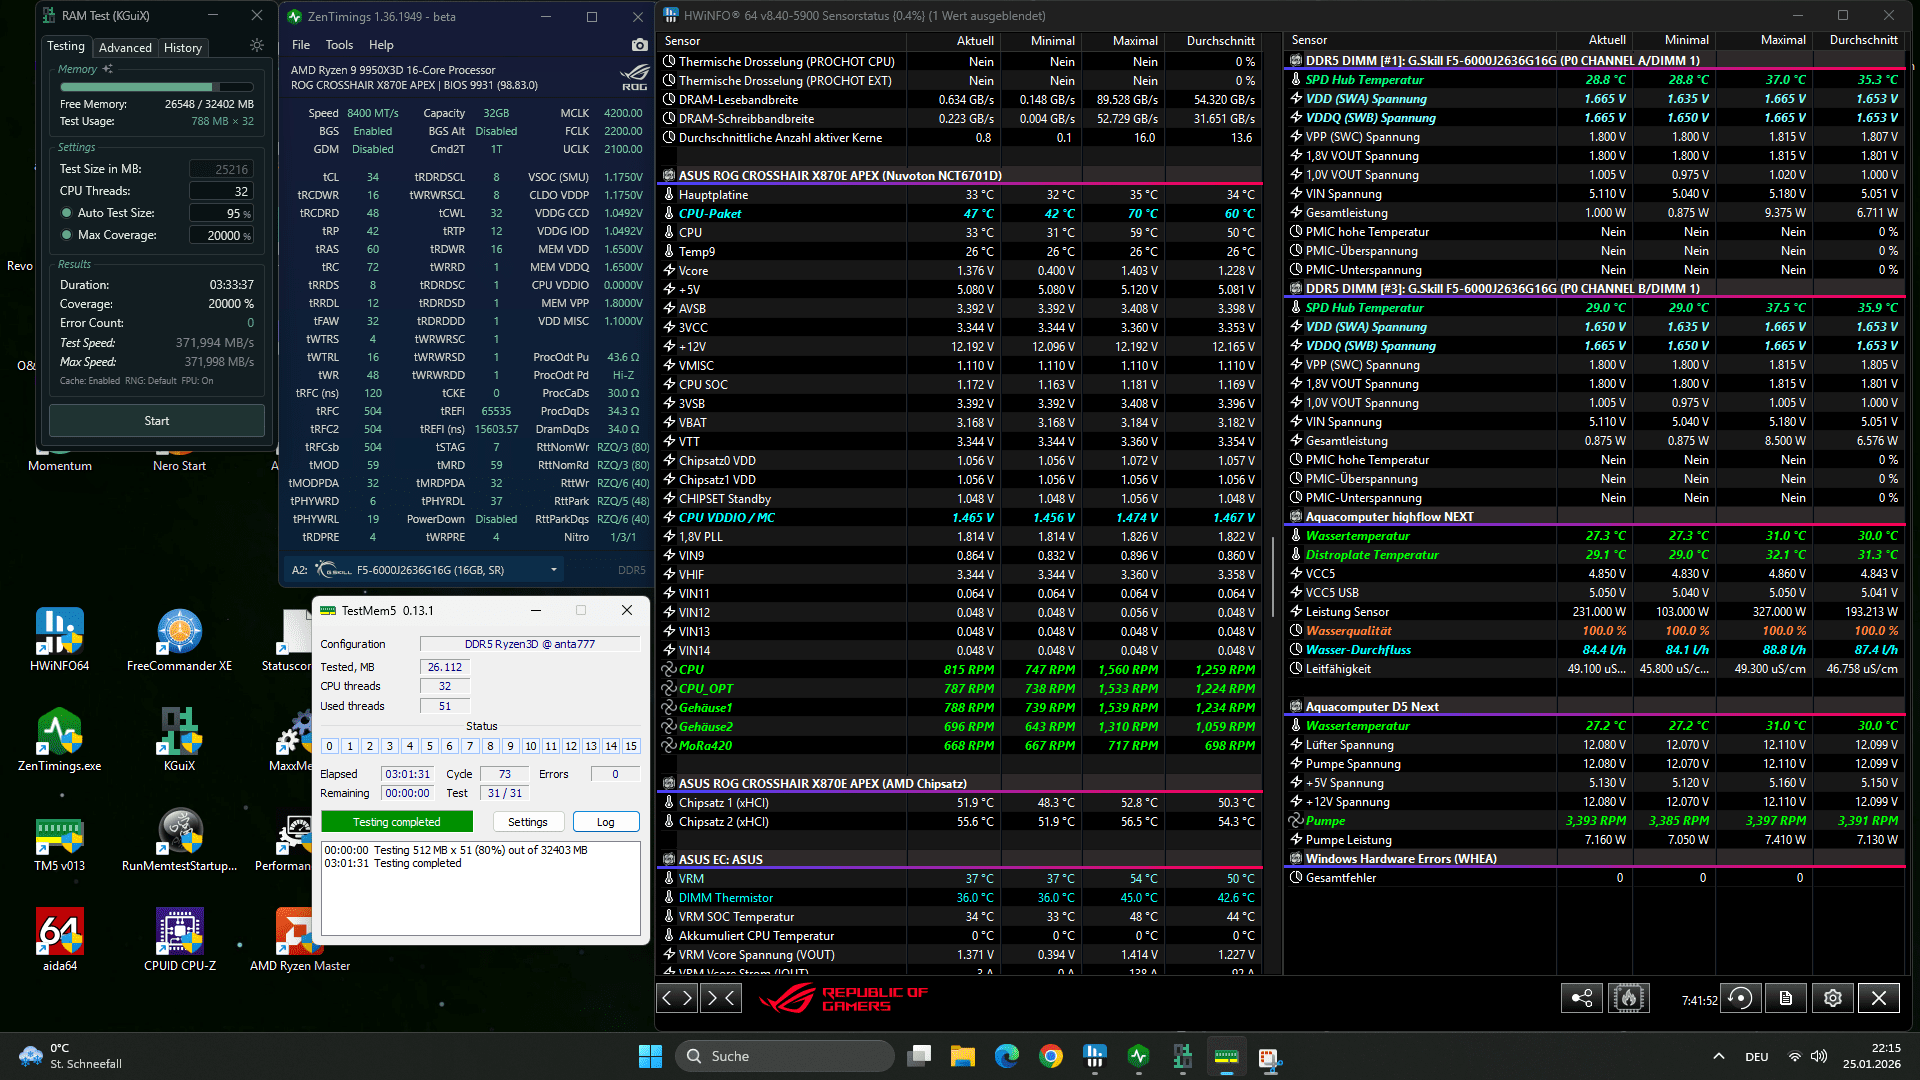1920x1080 pixels.
Task: Toggle TestMem5 status box number 7
Action: click(x=470, y=746)
